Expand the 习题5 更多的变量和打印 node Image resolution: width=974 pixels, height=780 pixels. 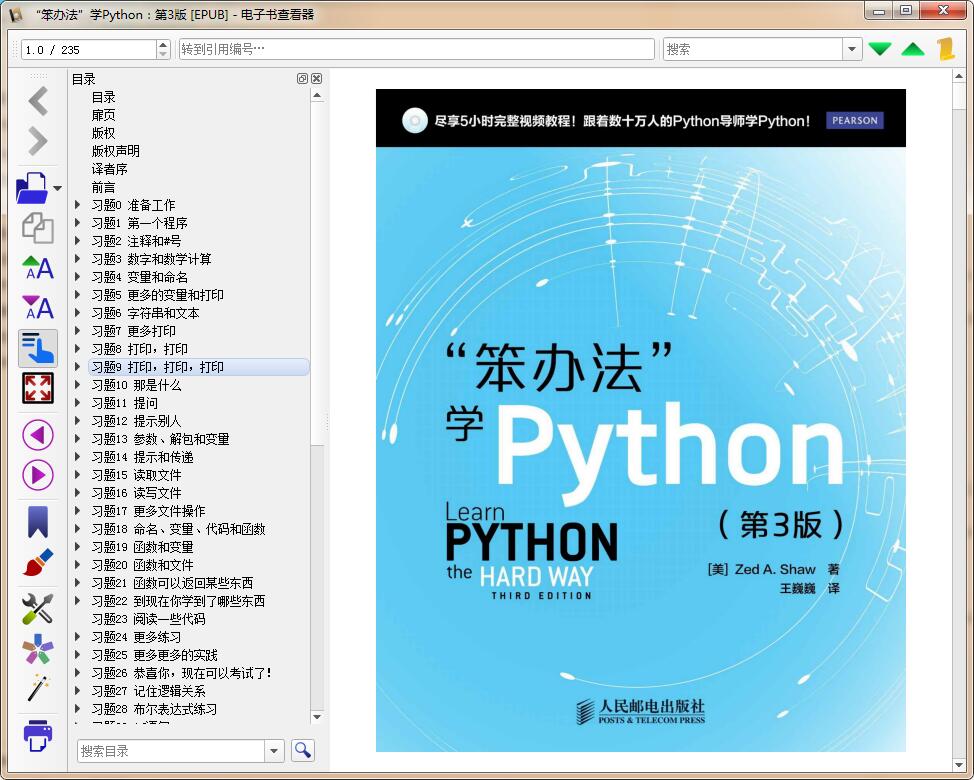(78, 294)
